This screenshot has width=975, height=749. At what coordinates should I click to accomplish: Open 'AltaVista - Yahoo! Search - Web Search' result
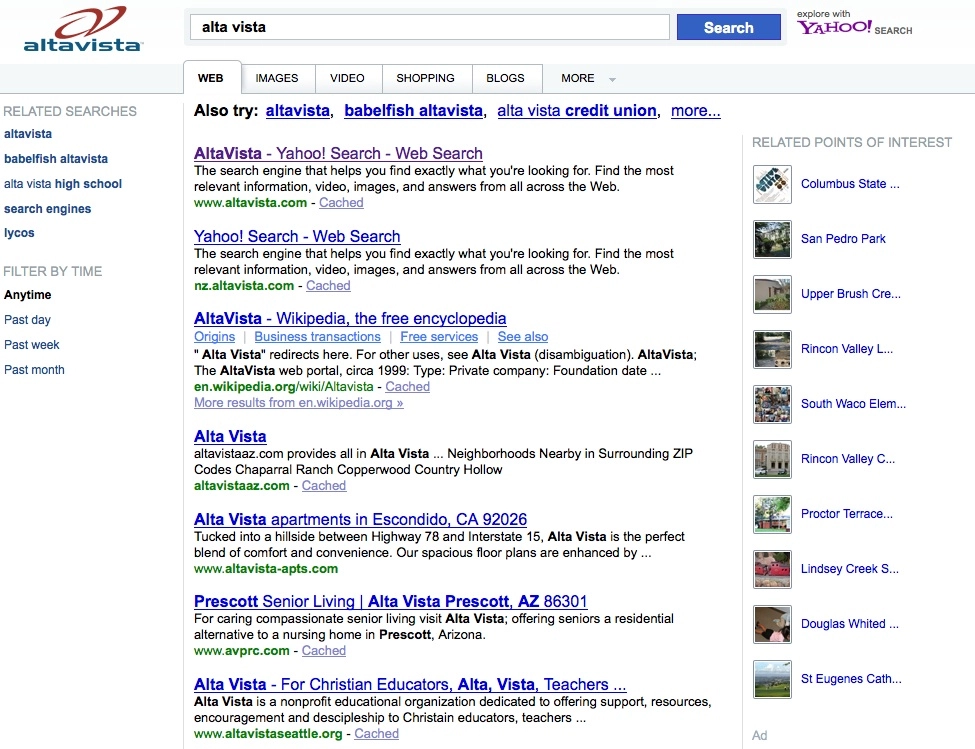tap(338, 154)
